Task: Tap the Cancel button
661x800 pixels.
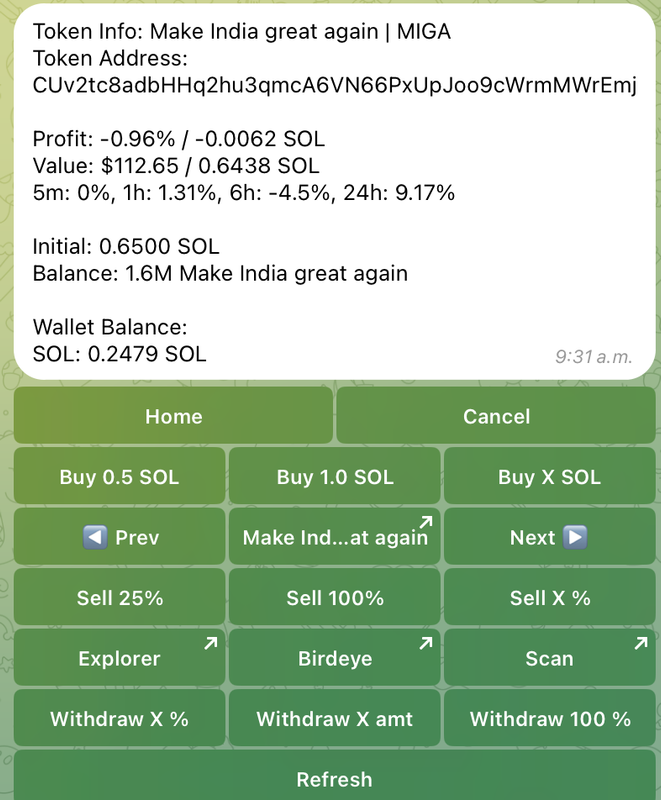Action: coord(496,415)
